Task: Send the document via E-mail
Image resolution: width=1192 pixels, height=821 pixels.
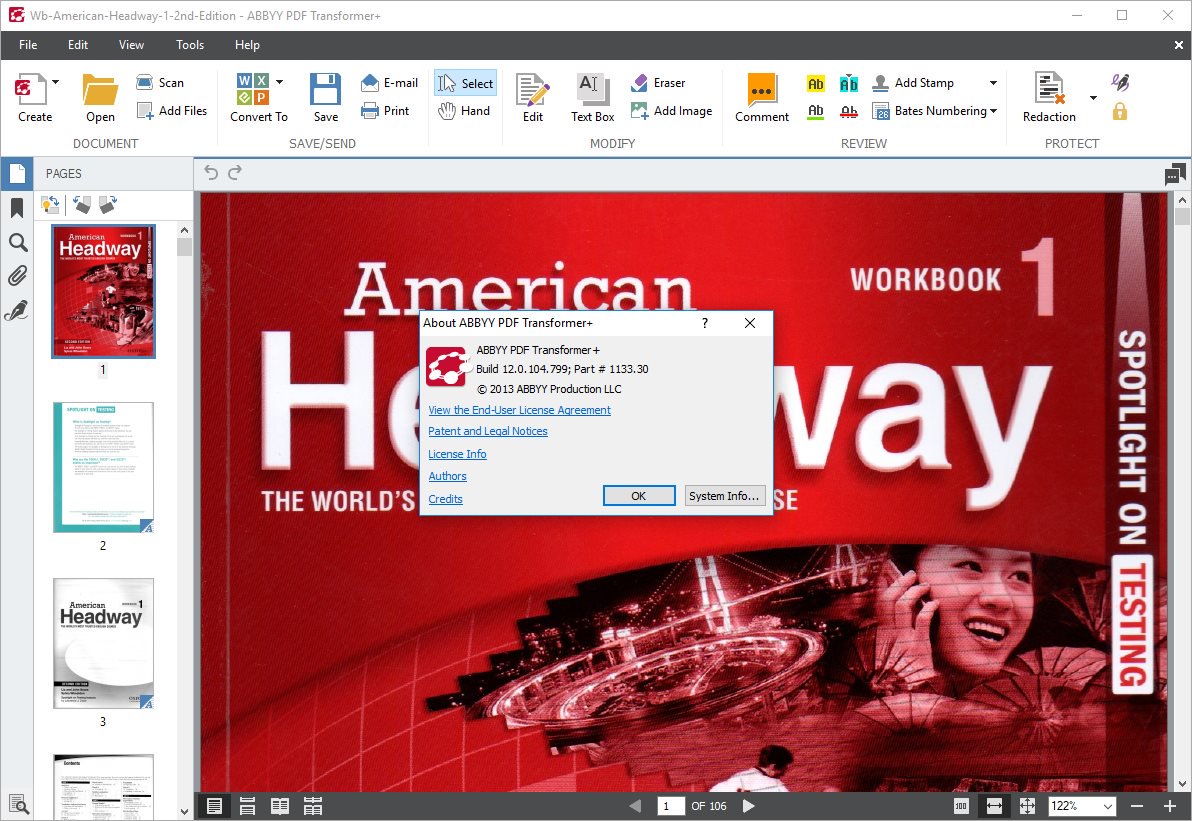Action: 389,83
